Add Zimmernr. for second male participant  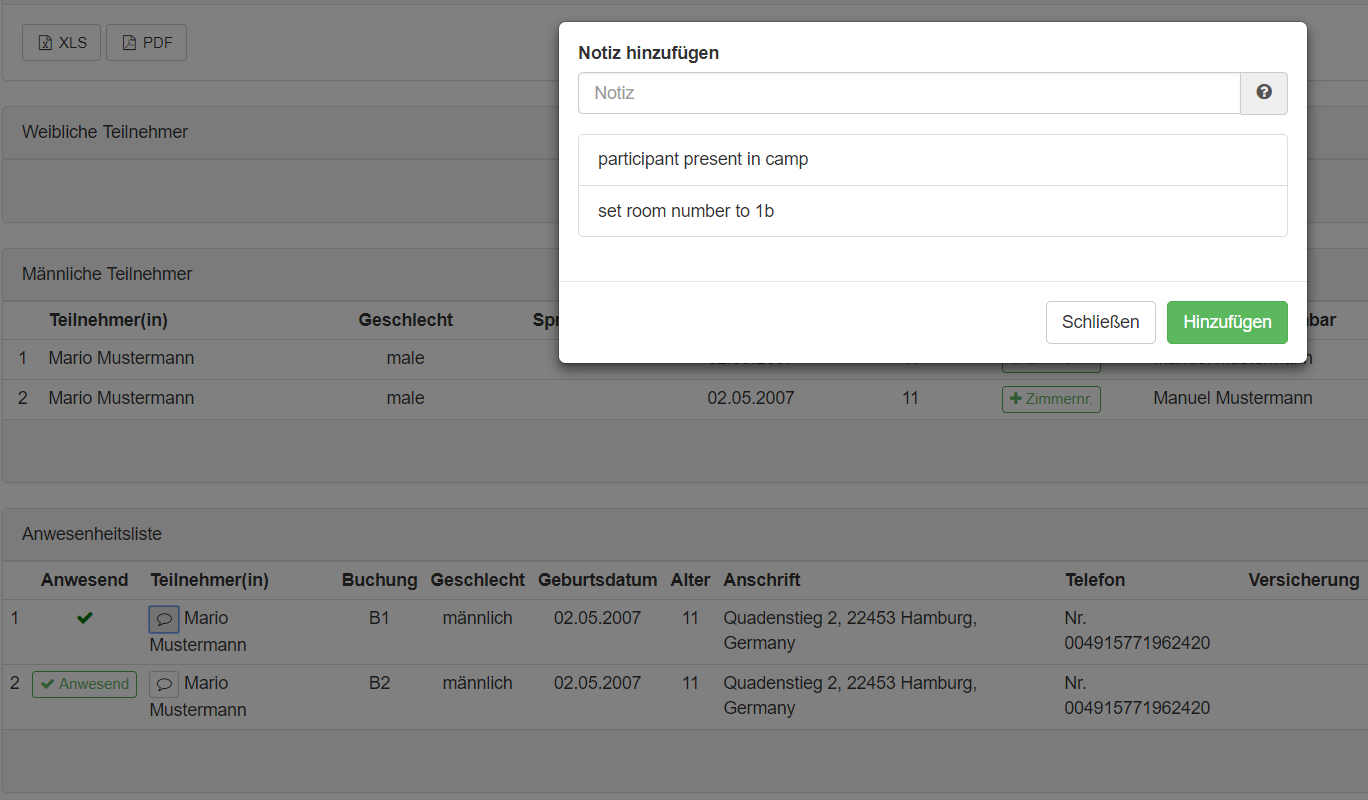click(x=1051, y=399)
